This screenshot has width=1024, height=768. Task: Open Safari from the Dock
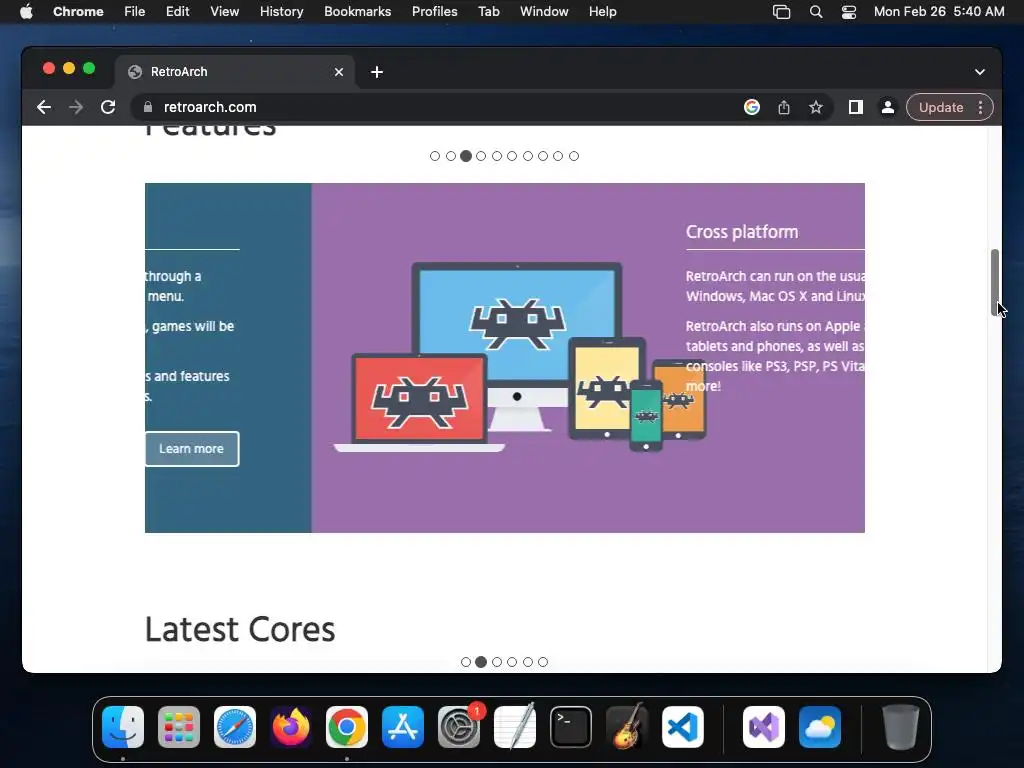(235, 727)
